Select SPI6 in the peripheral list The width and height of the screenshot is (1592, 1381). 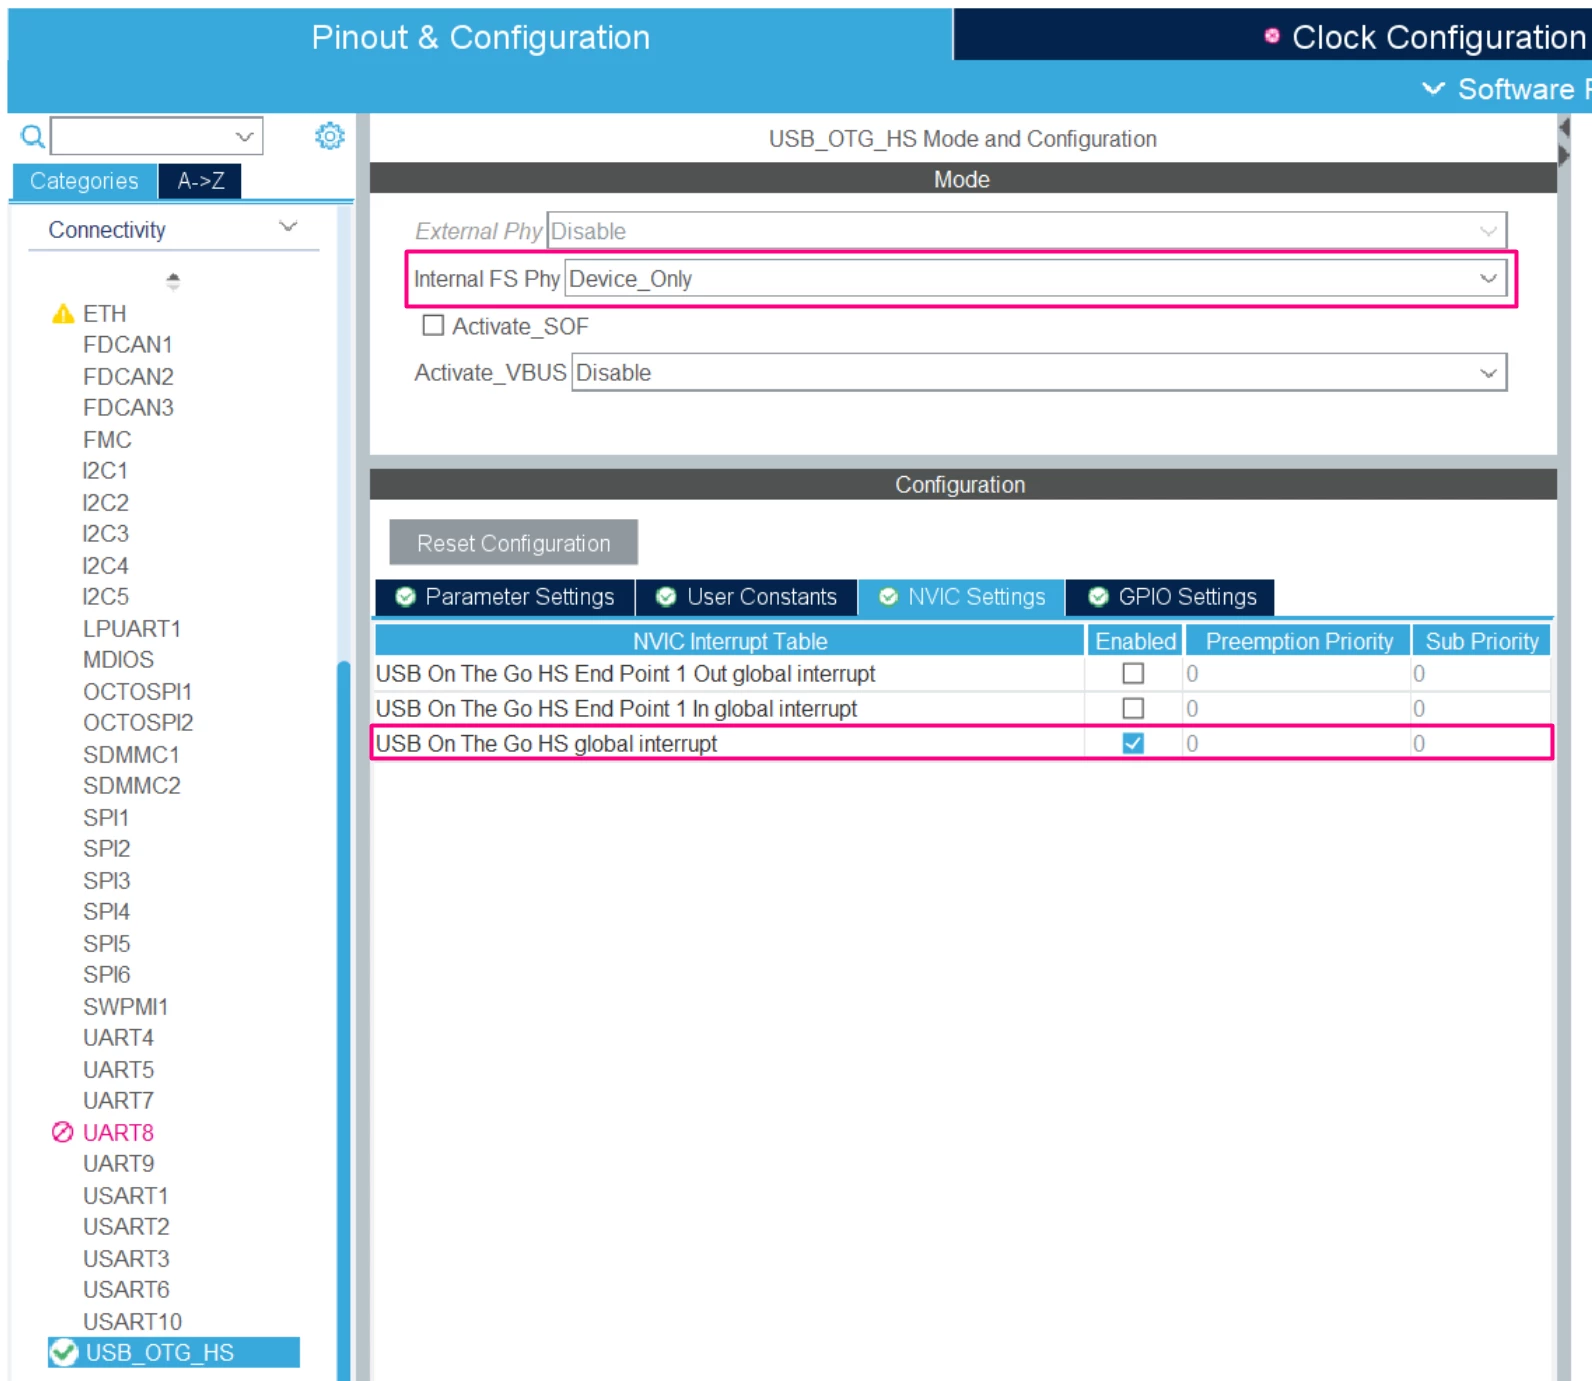pos(106,975)
